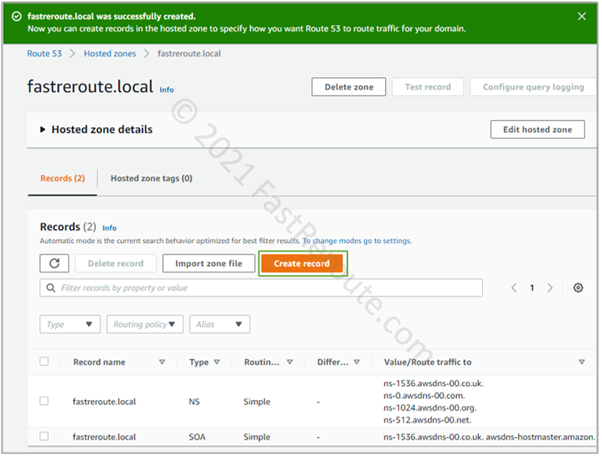The image size is (602, 456).
Task: Sort by Value/Route traffic to column arrow
Action: pyautogui.click(x=582, y=362)
